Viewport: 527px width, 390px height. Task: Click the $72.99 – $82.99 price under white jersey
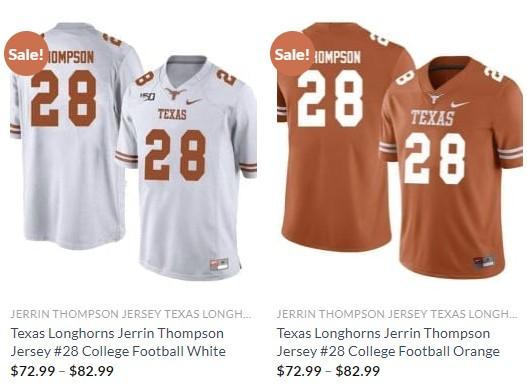[x=62, y=371]
